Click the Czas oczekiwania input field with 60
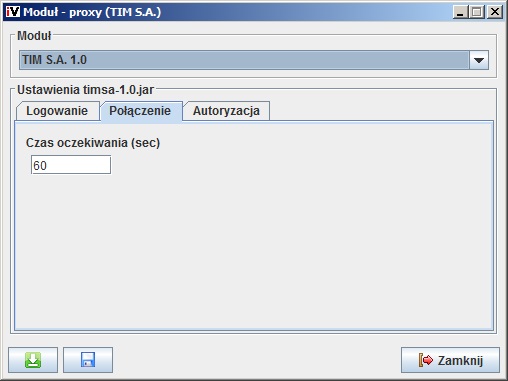The image size is (508, 381). point(71,165)
